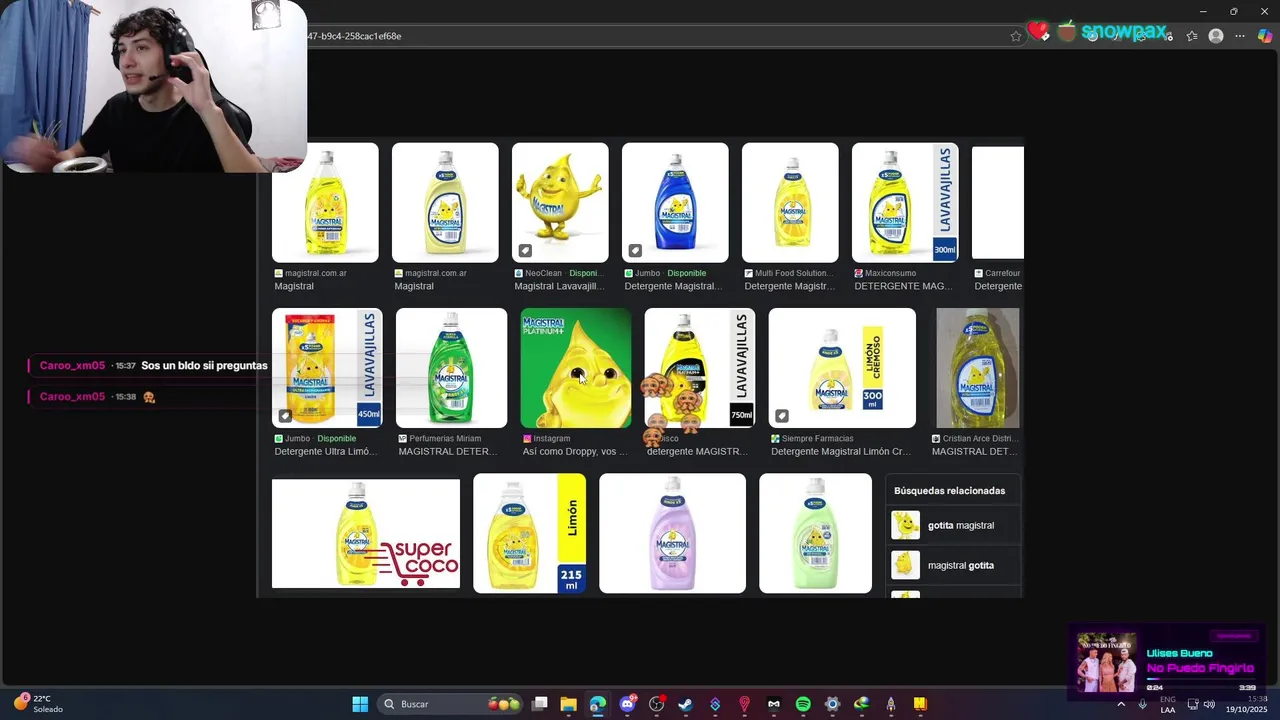Click Caroo_xm05's 'Sos un bldo' chat message

click(204, 366)
